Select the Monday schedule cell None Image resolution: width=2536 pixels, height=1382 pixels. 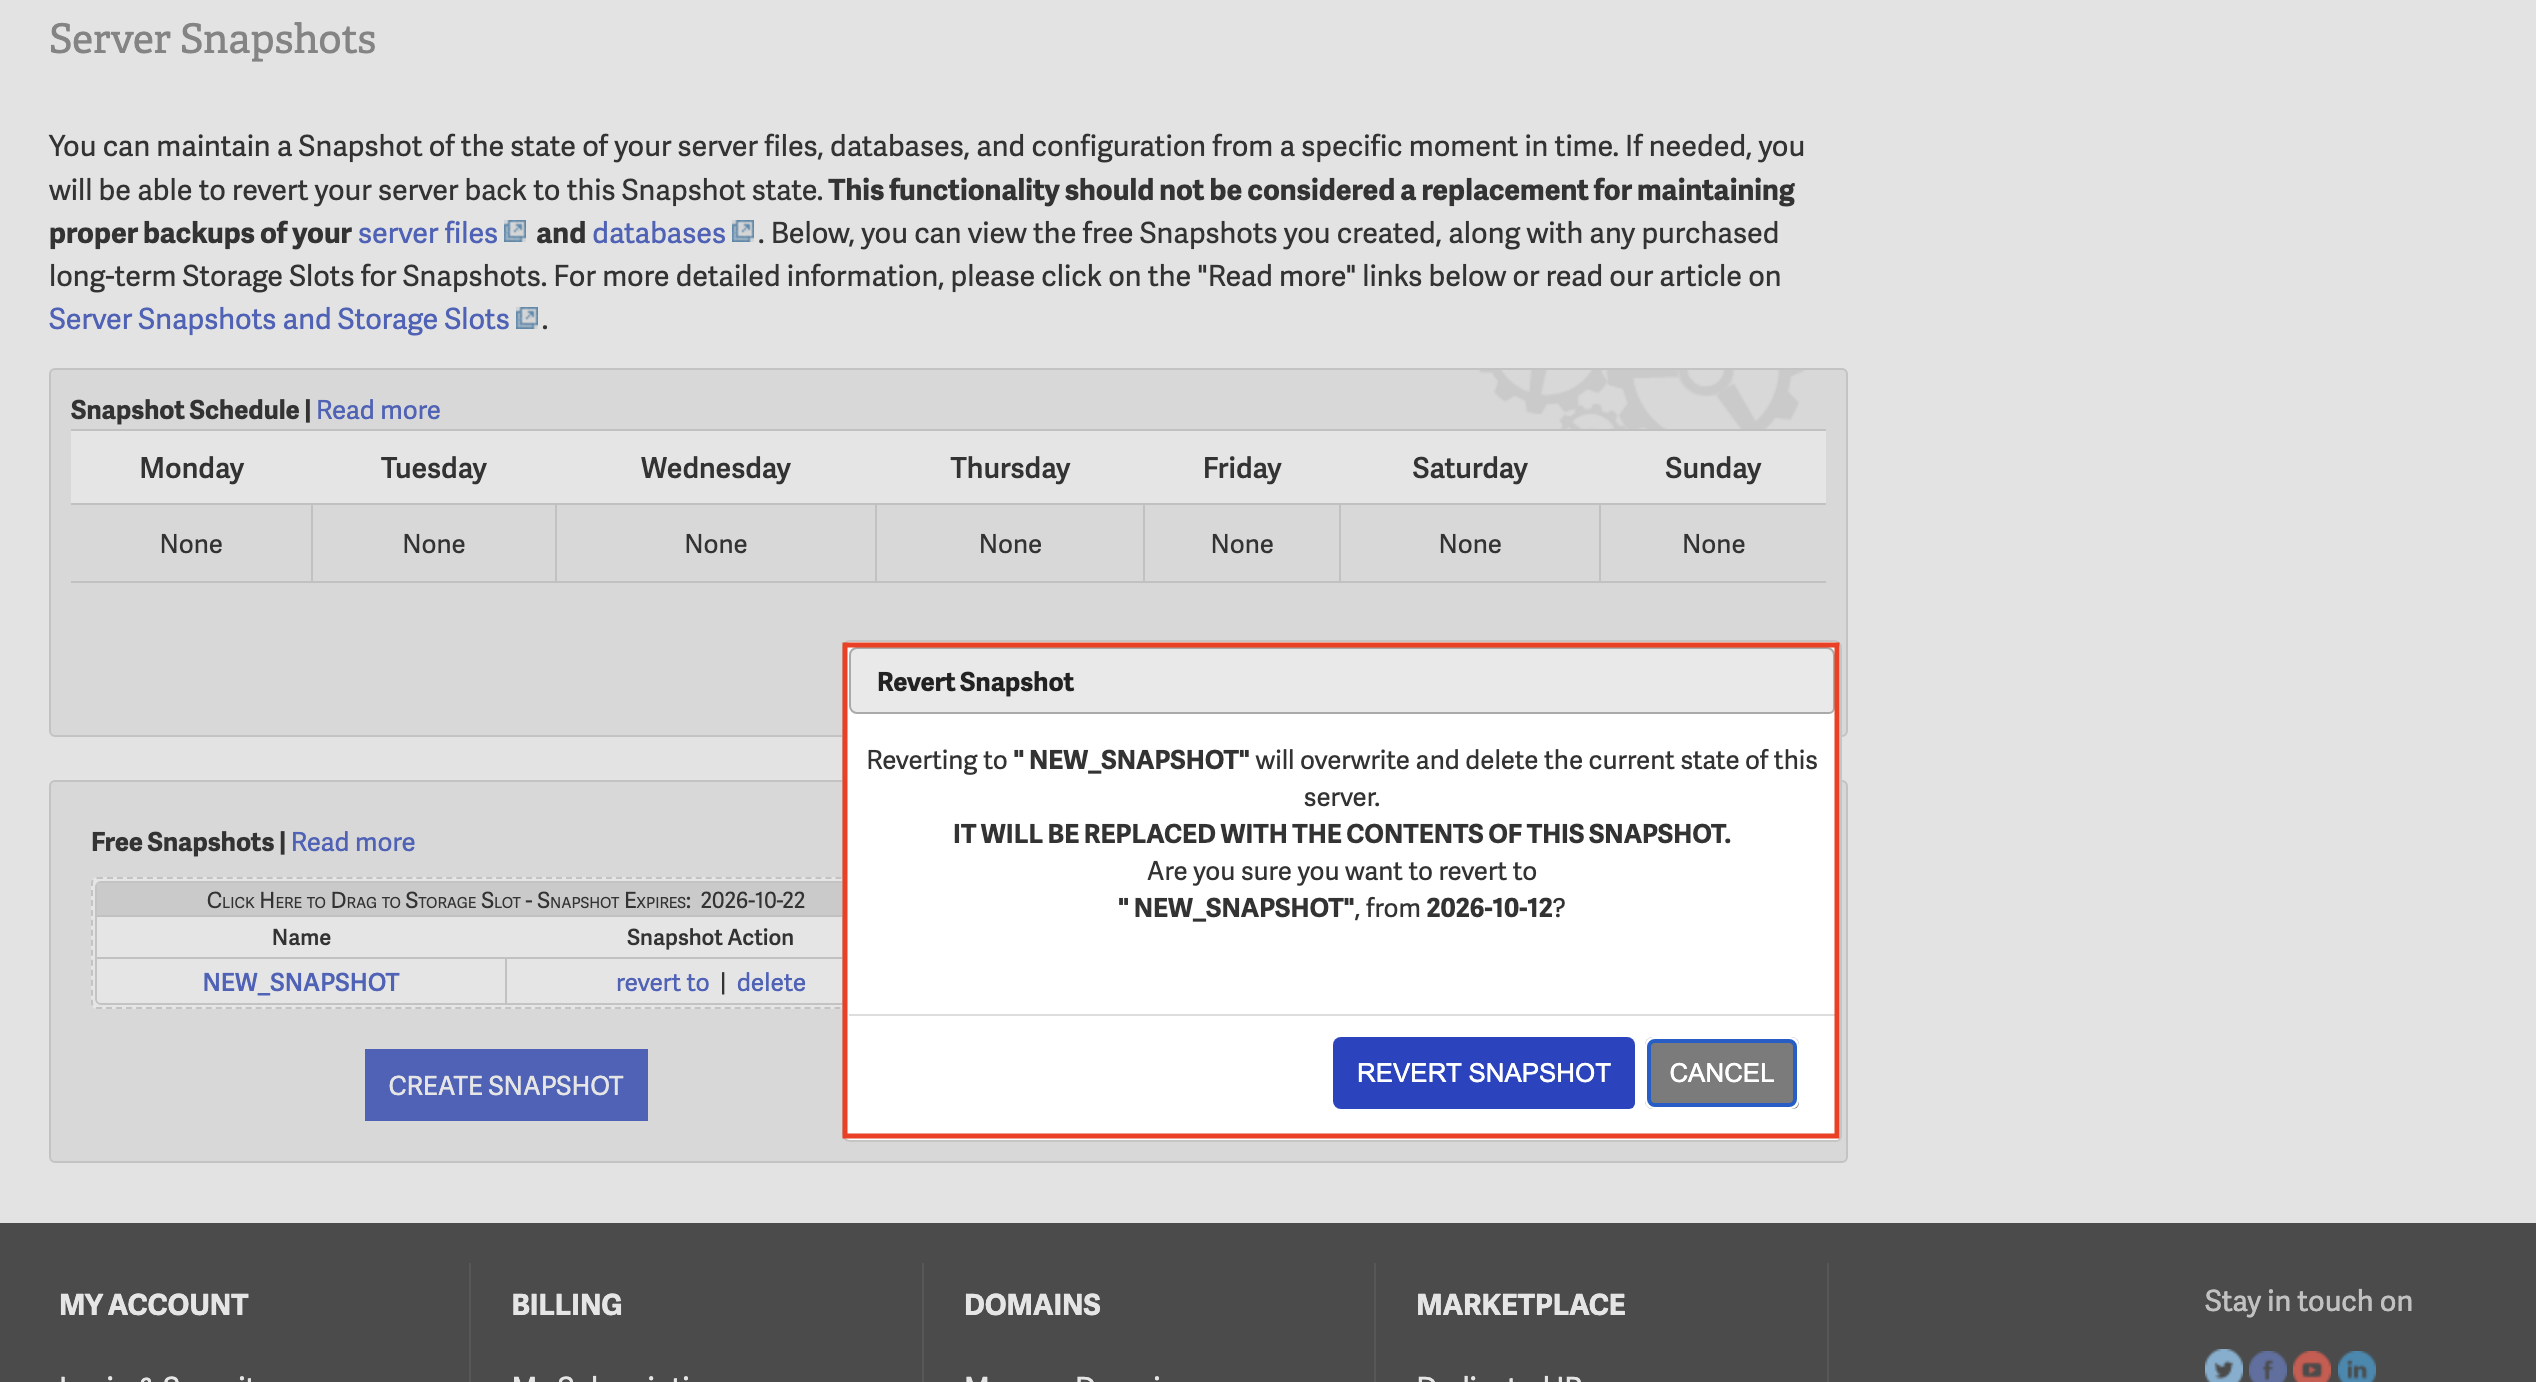[191, 544]
